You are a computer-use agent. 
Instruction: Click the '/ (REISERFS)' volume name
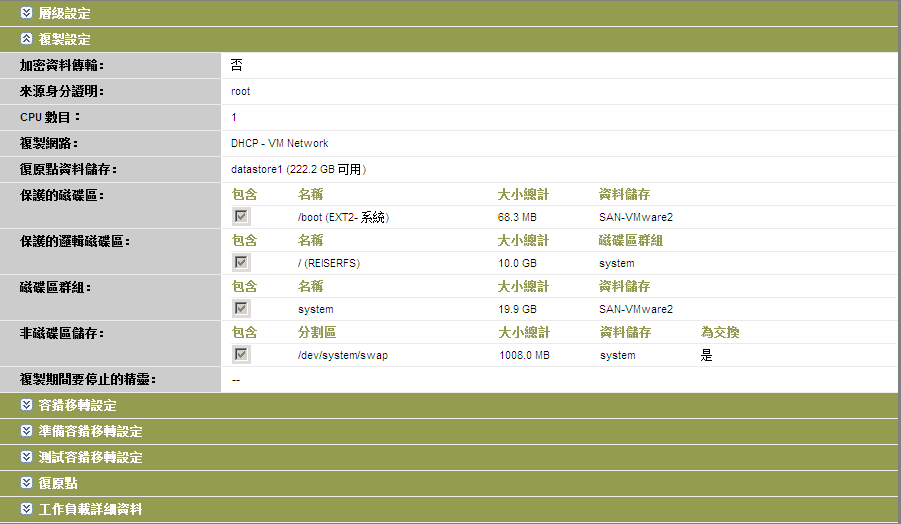pos(329,263)
